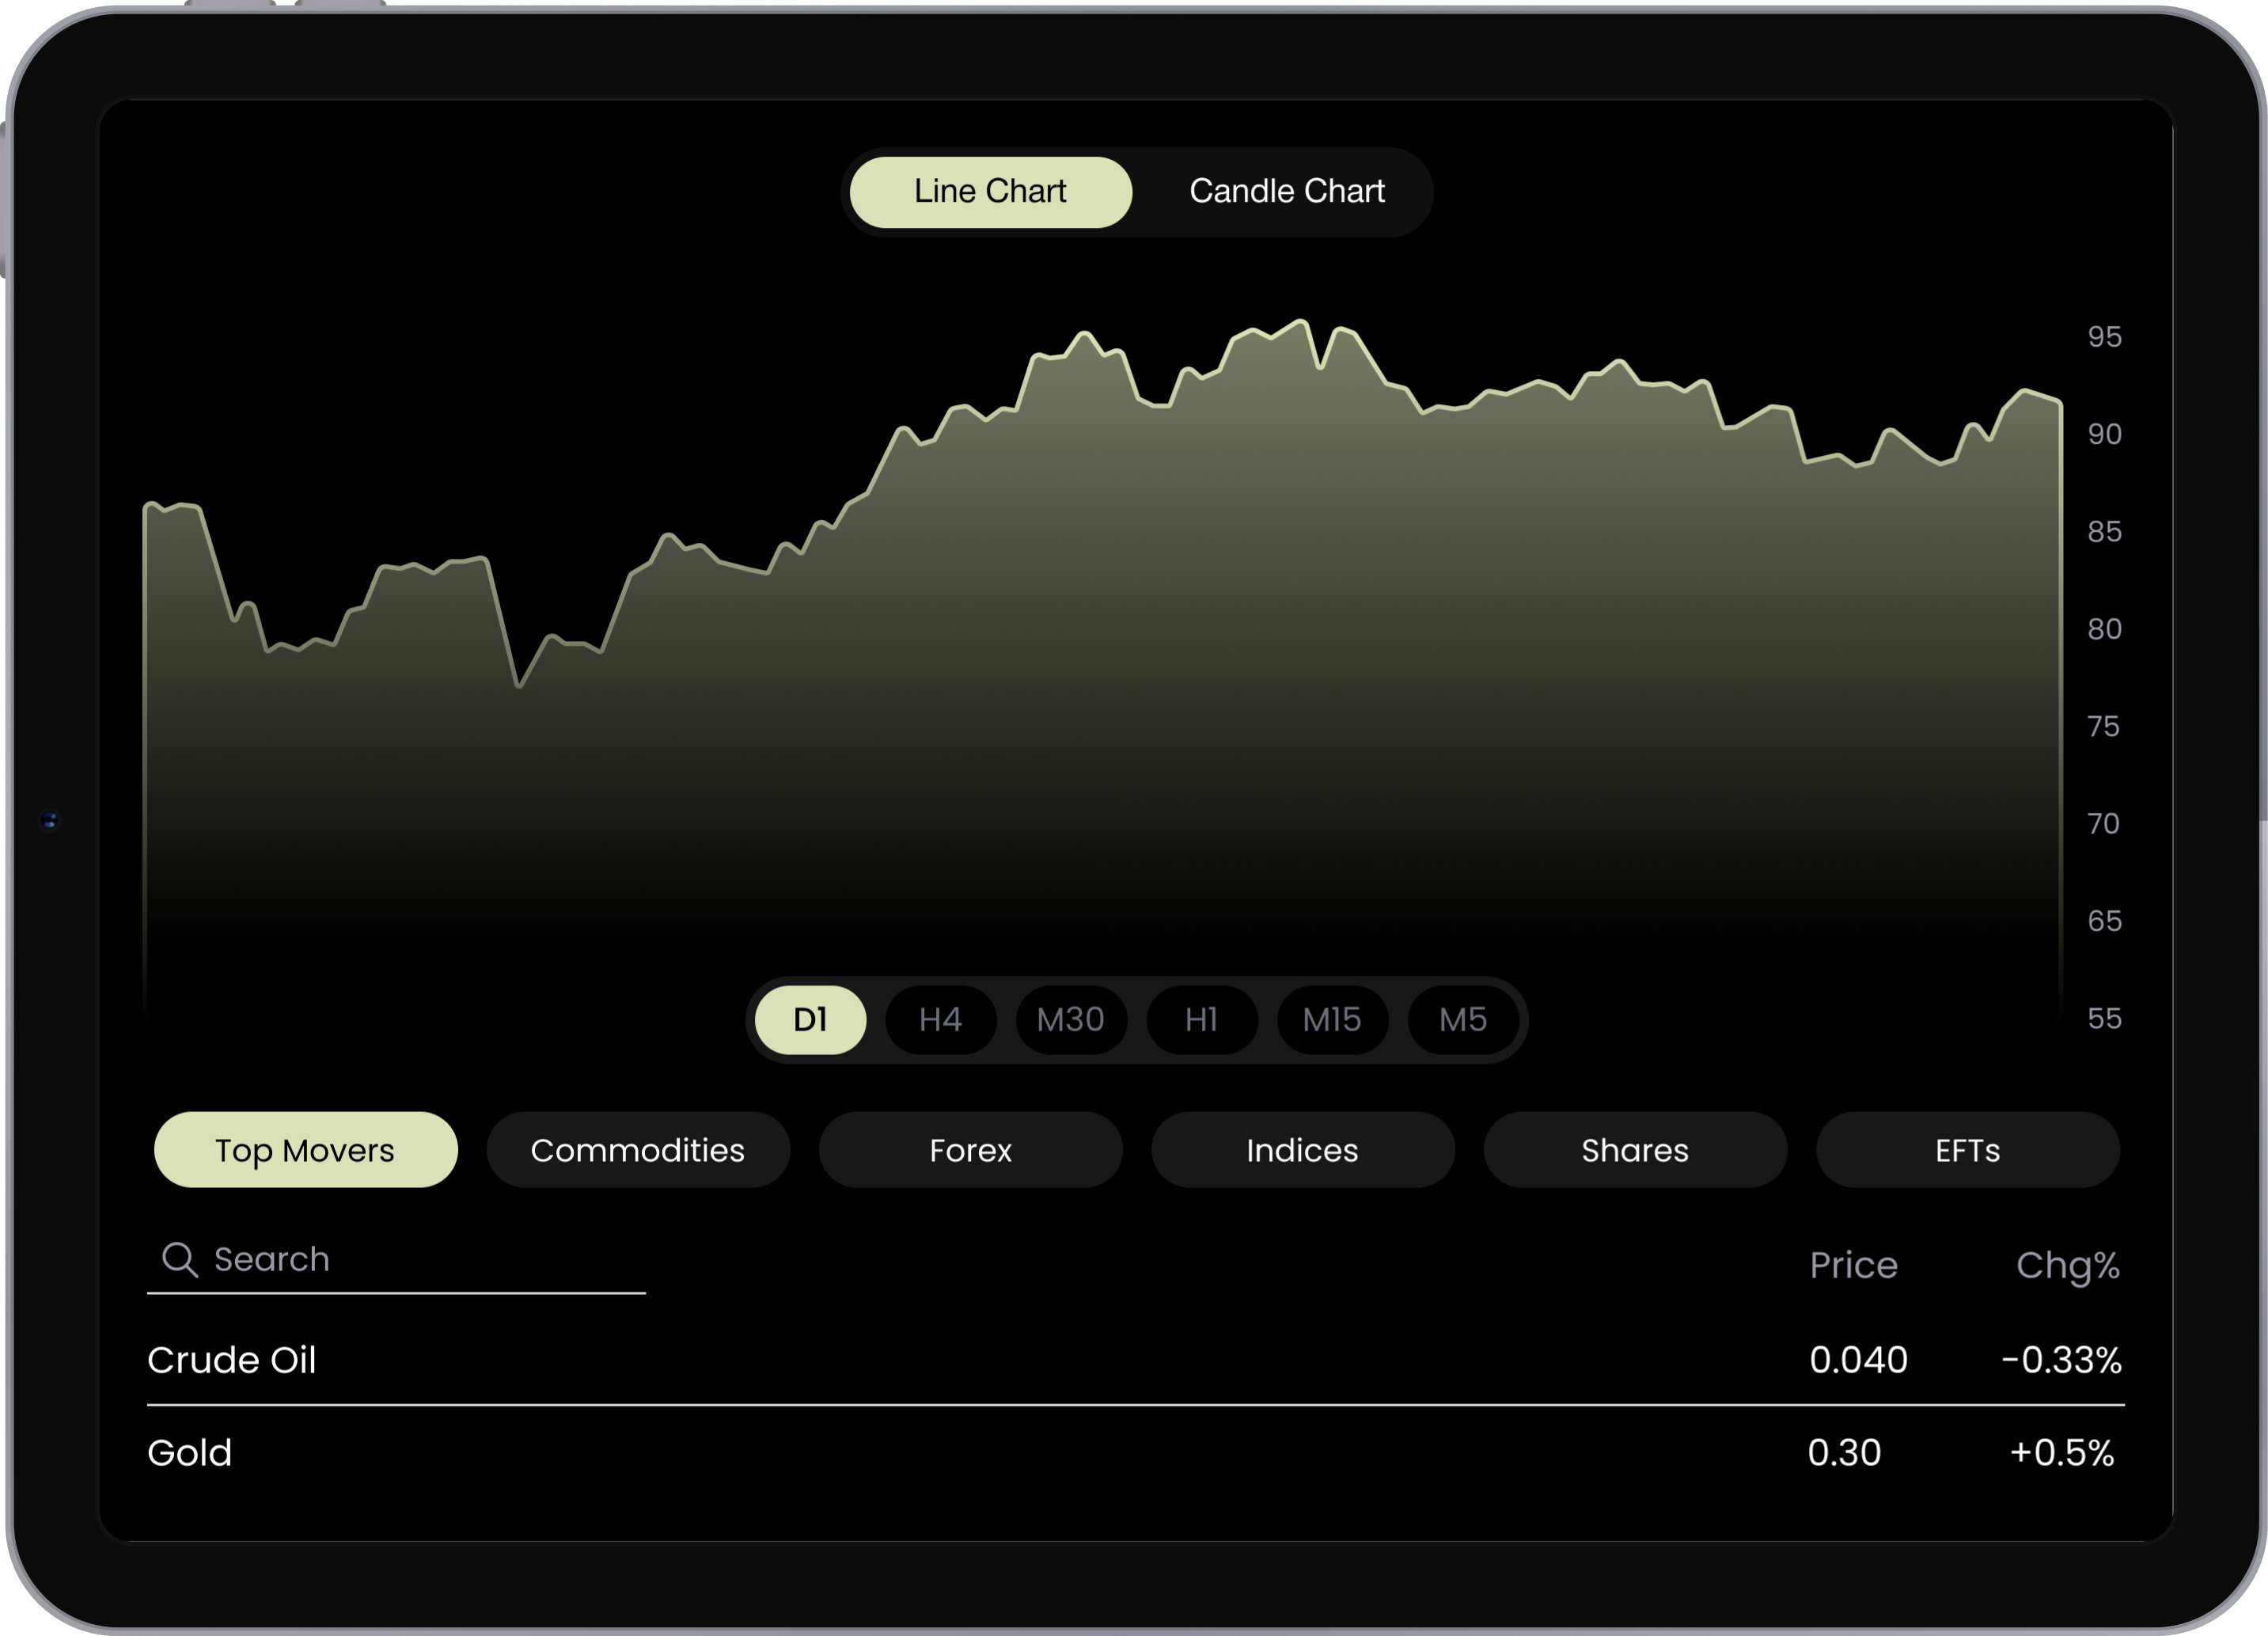This screenshot has height=1636, width=2268.
Task: Select the H4 timeframe
Action: pos(940,1020)
